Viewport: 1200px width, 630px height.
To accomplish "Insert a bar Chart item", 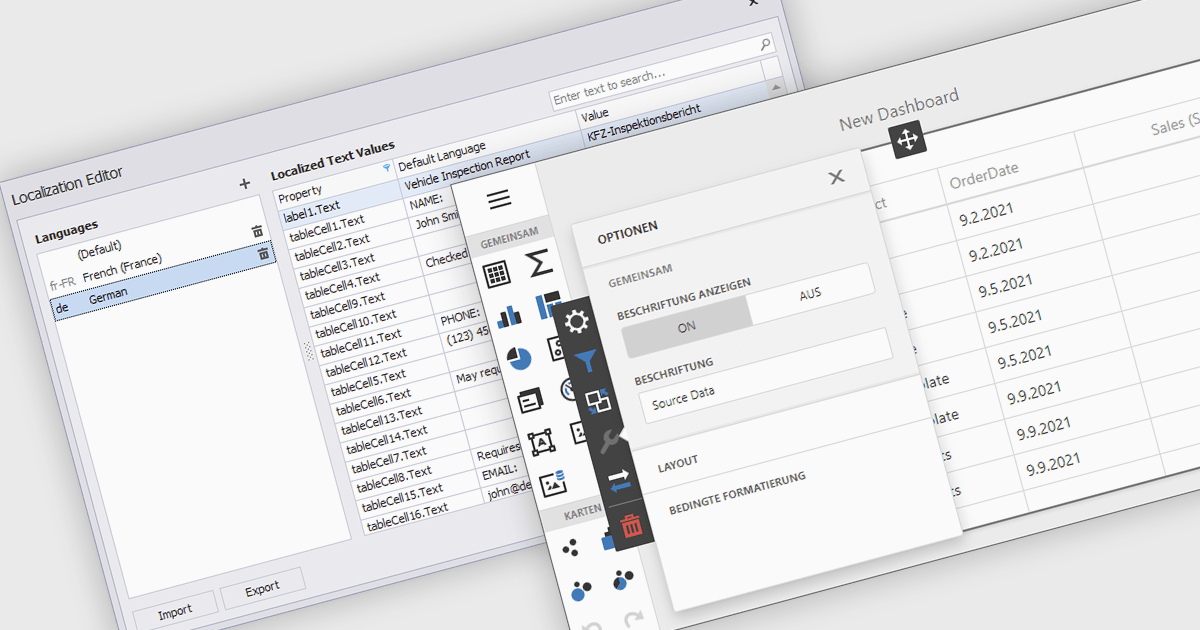I will [510, 315].
